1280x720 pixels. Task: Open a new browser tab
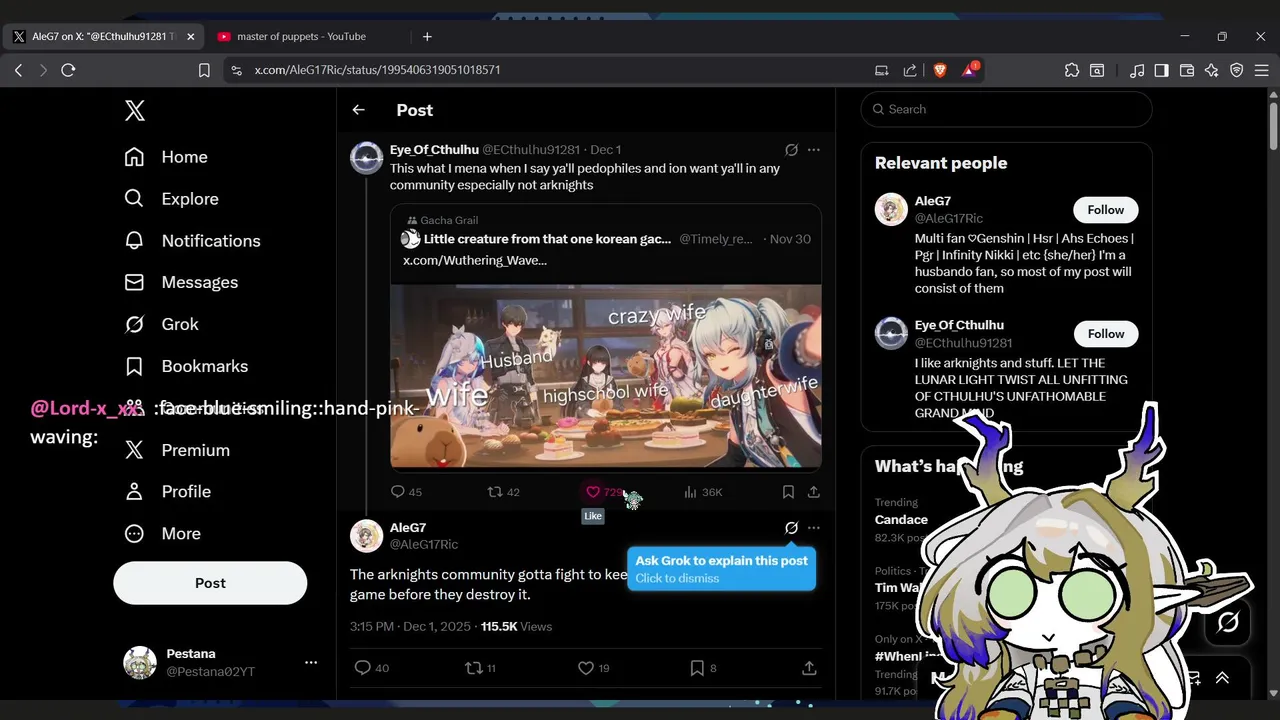(427, 36)
